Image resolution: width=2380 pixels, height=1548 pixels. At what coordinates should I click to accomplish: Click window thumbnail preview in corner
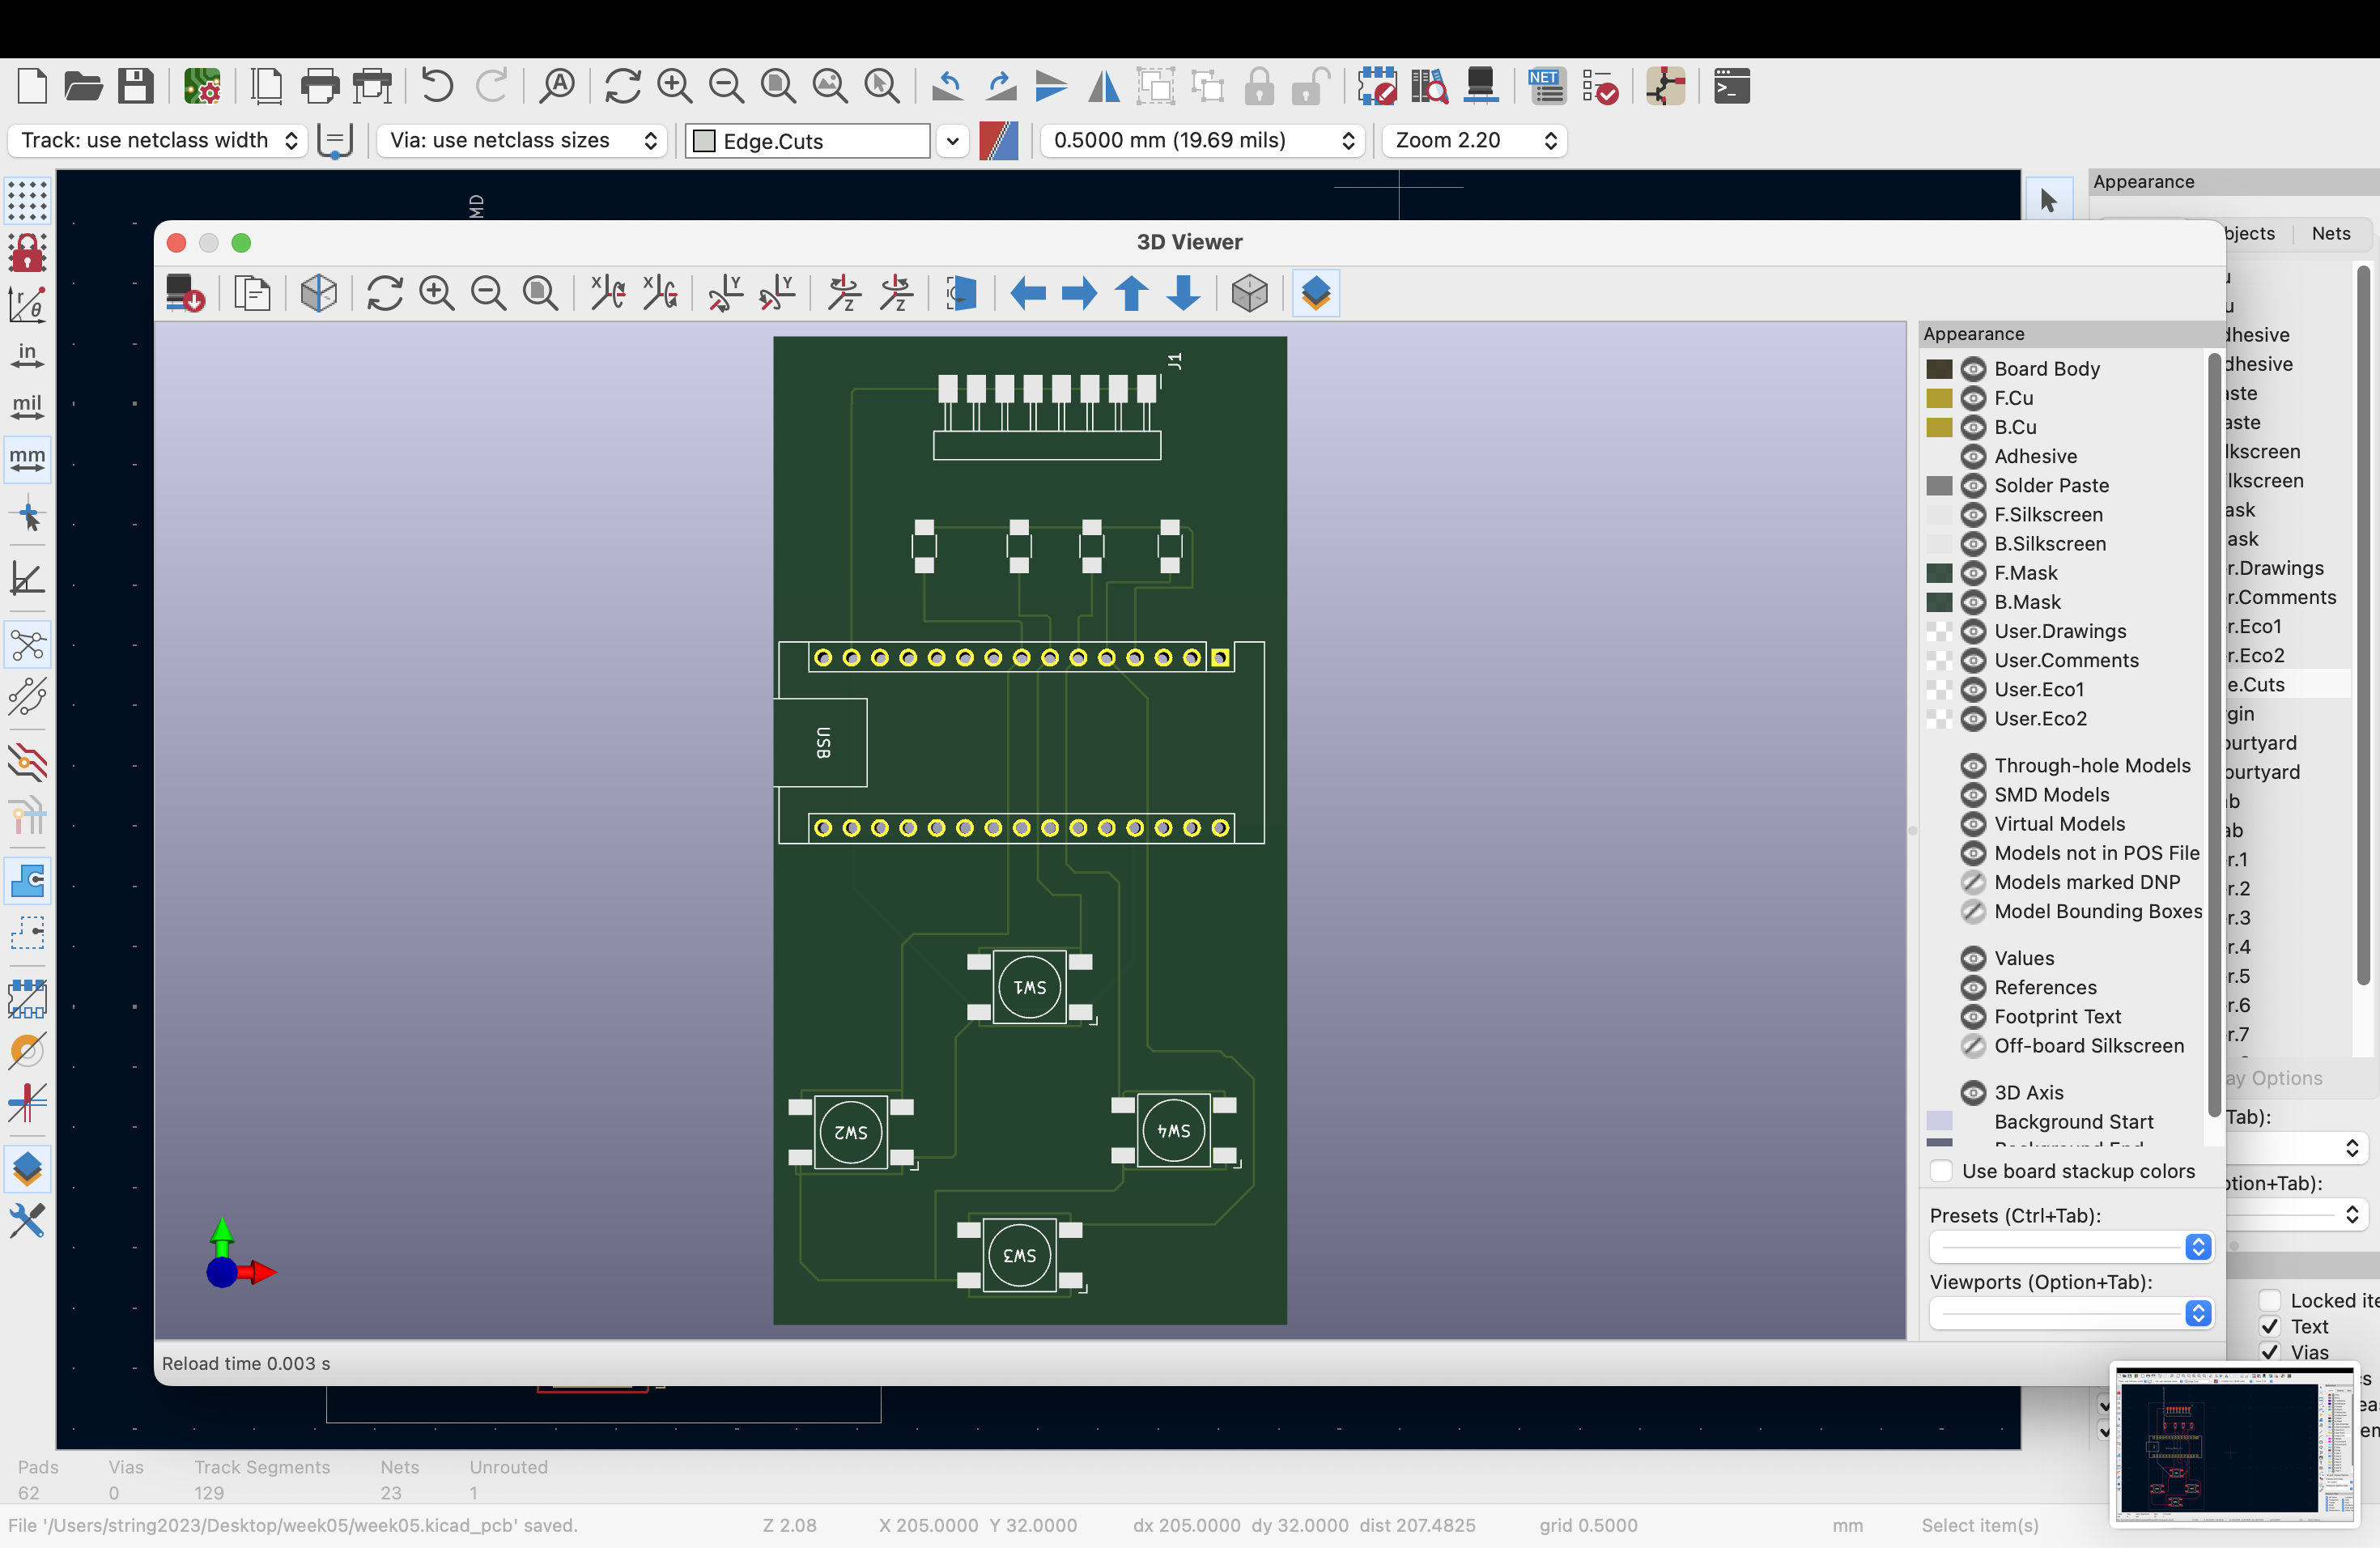[x=2235, y=1446]
